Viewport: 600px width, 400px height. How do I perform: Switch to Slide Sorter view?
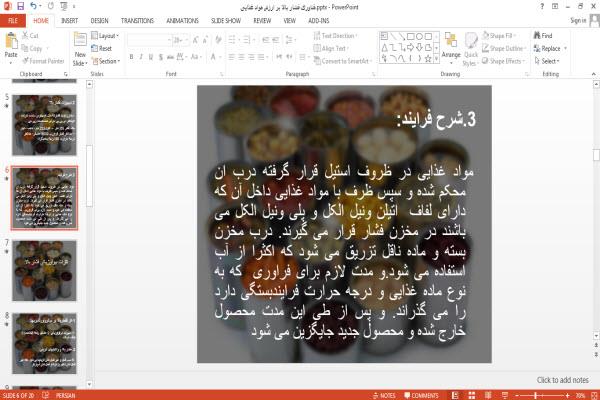472,395
